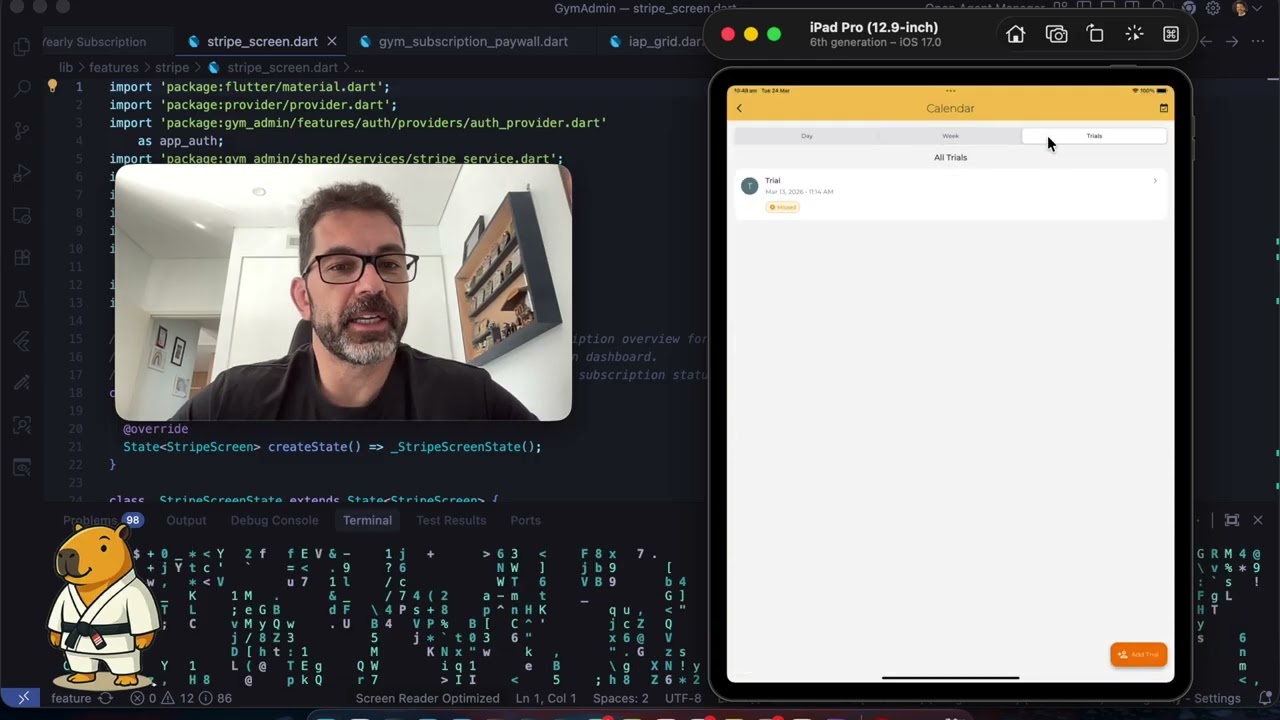Screen dimensions: 1280x720
Task: Click 'Spaces: 2' in status bar
Action: [620, 698]
